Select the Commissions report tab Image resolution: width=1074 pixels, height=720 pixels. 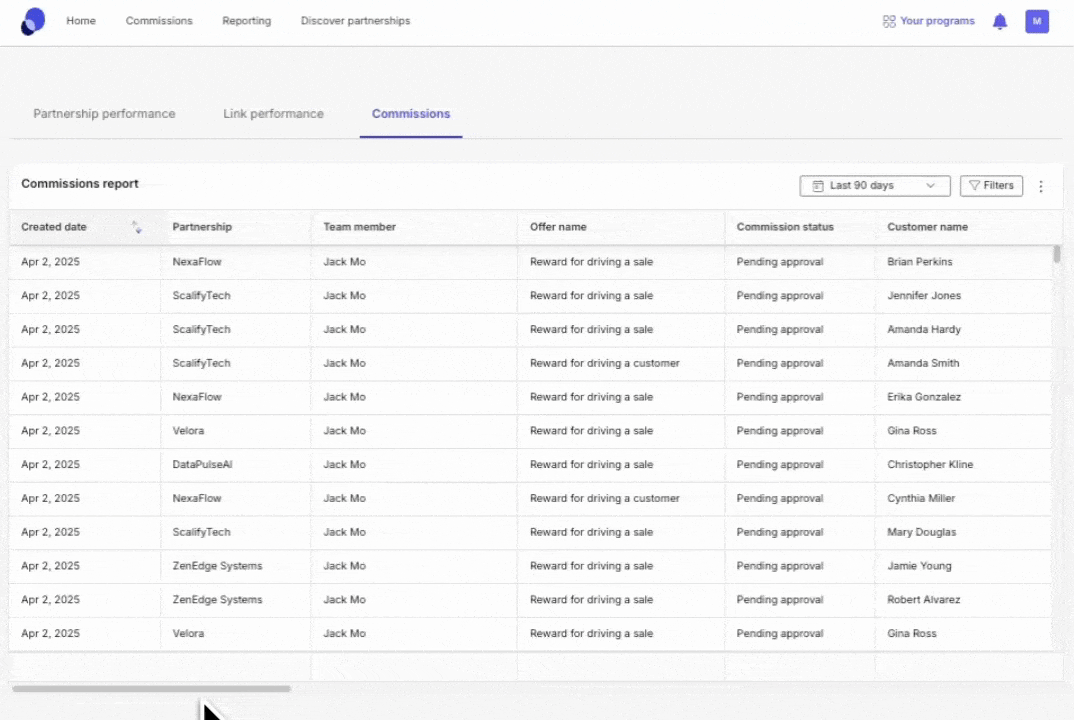[411, 114]
